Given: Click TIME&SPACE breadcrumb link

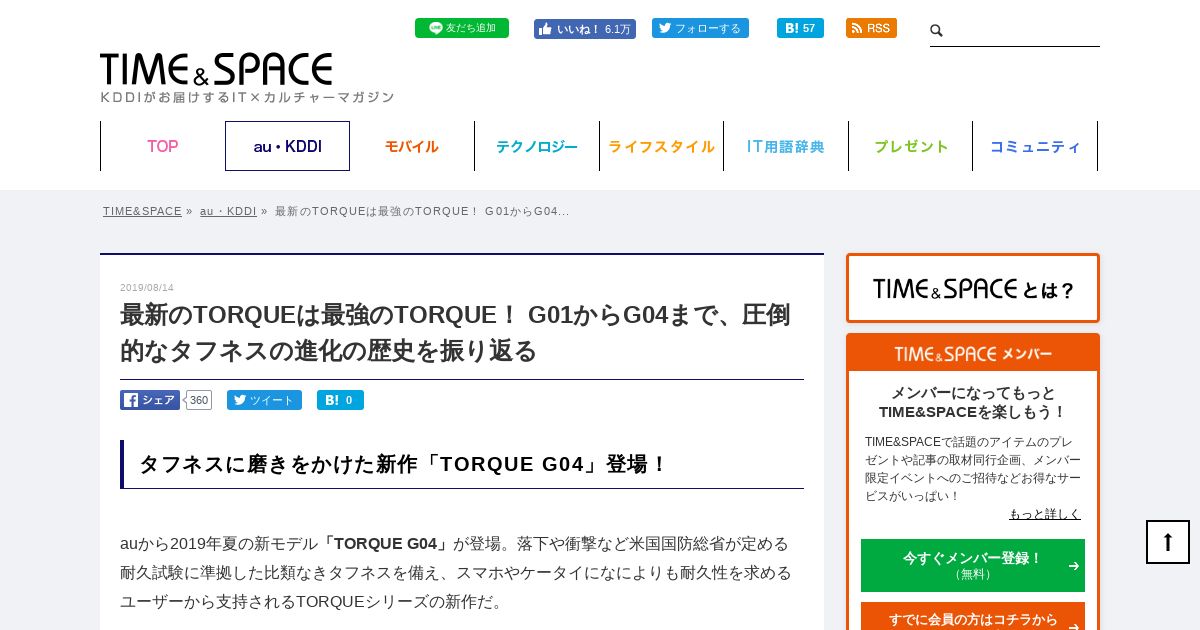Looking at the screenshot, I should coord(142,211).
